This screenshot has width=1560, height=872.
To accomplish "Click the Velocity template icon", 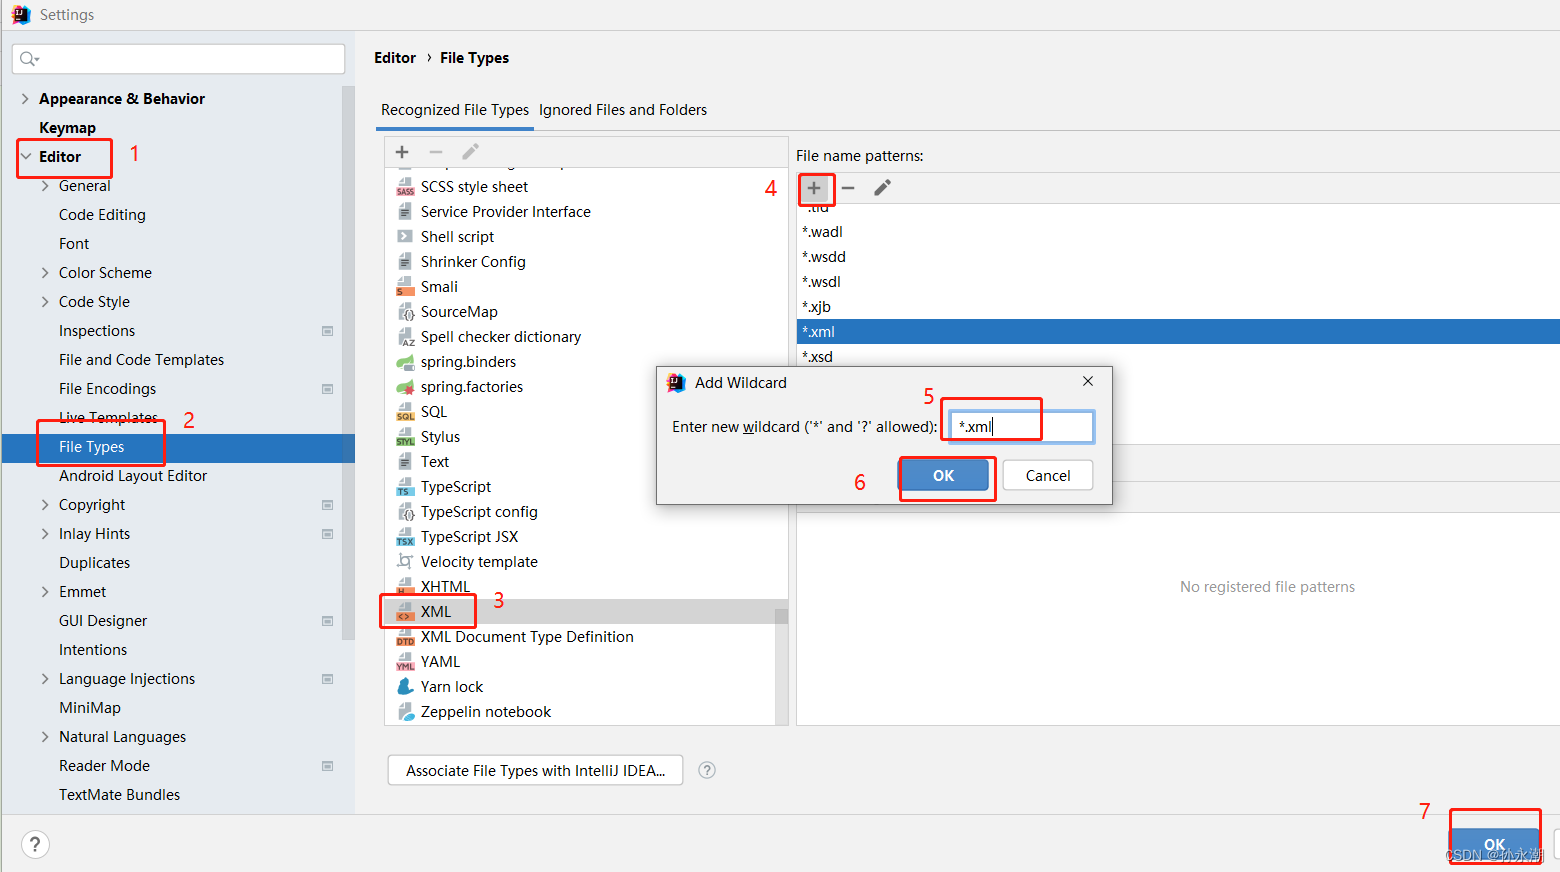I will (x=405, y=562).
